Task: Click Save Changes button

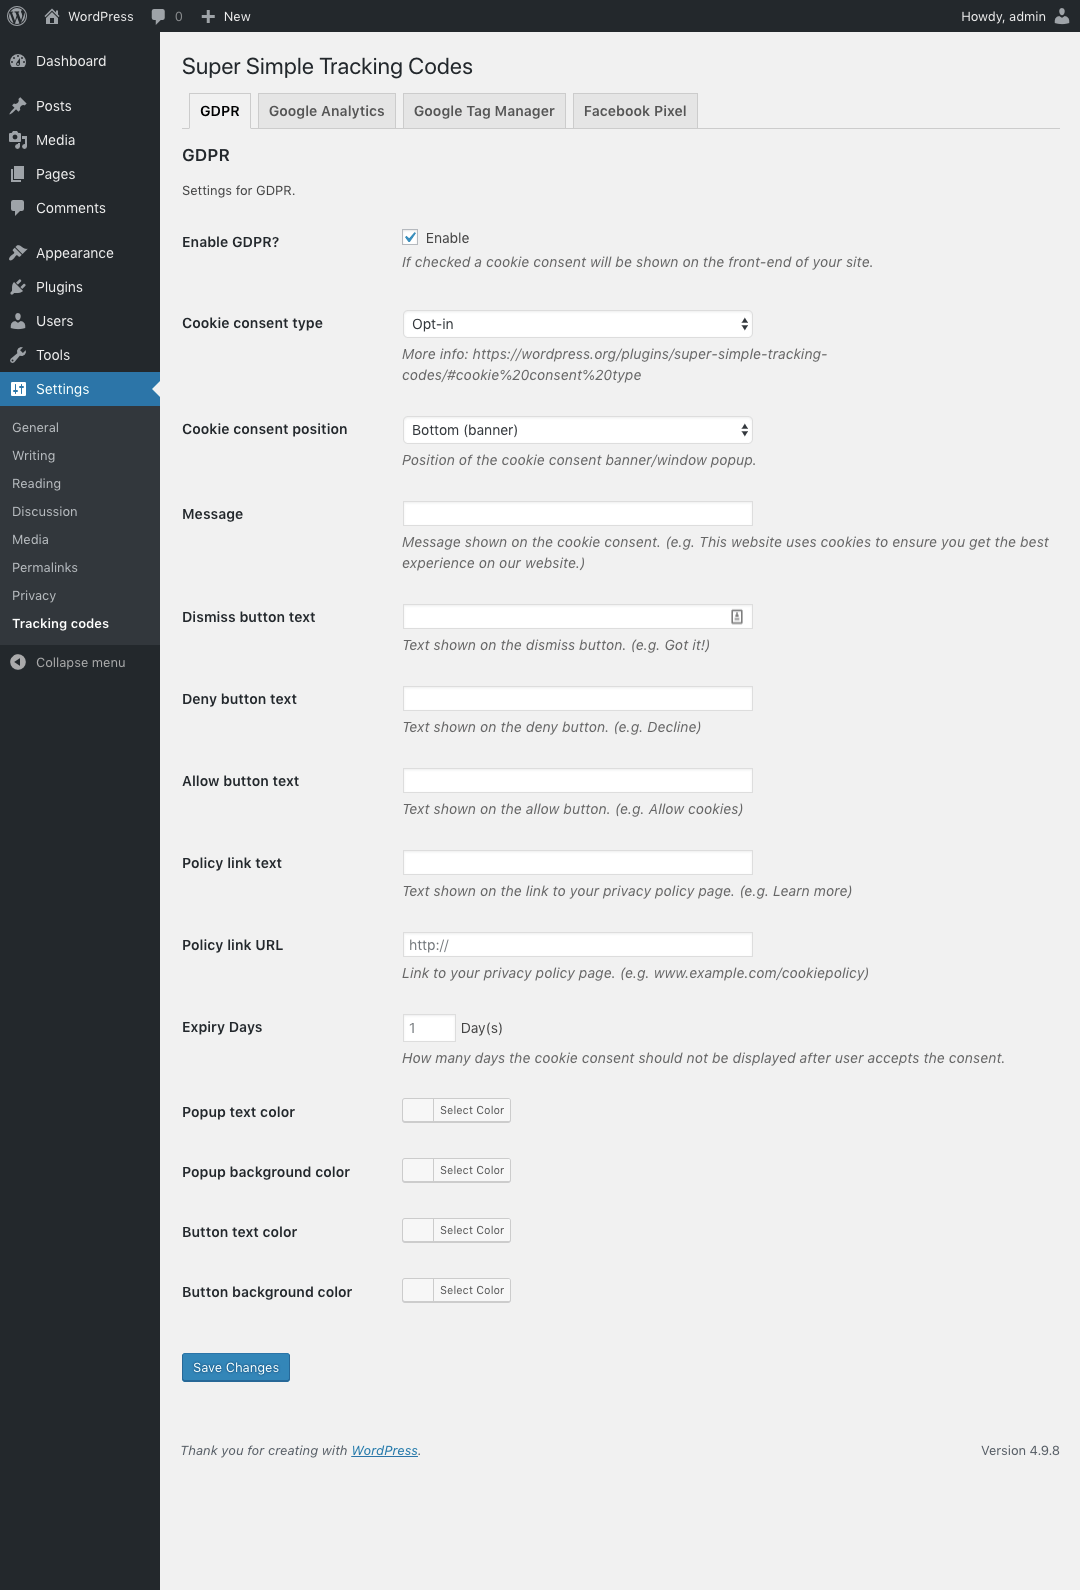Action: pyautogui.click(x=236, y=1367)
